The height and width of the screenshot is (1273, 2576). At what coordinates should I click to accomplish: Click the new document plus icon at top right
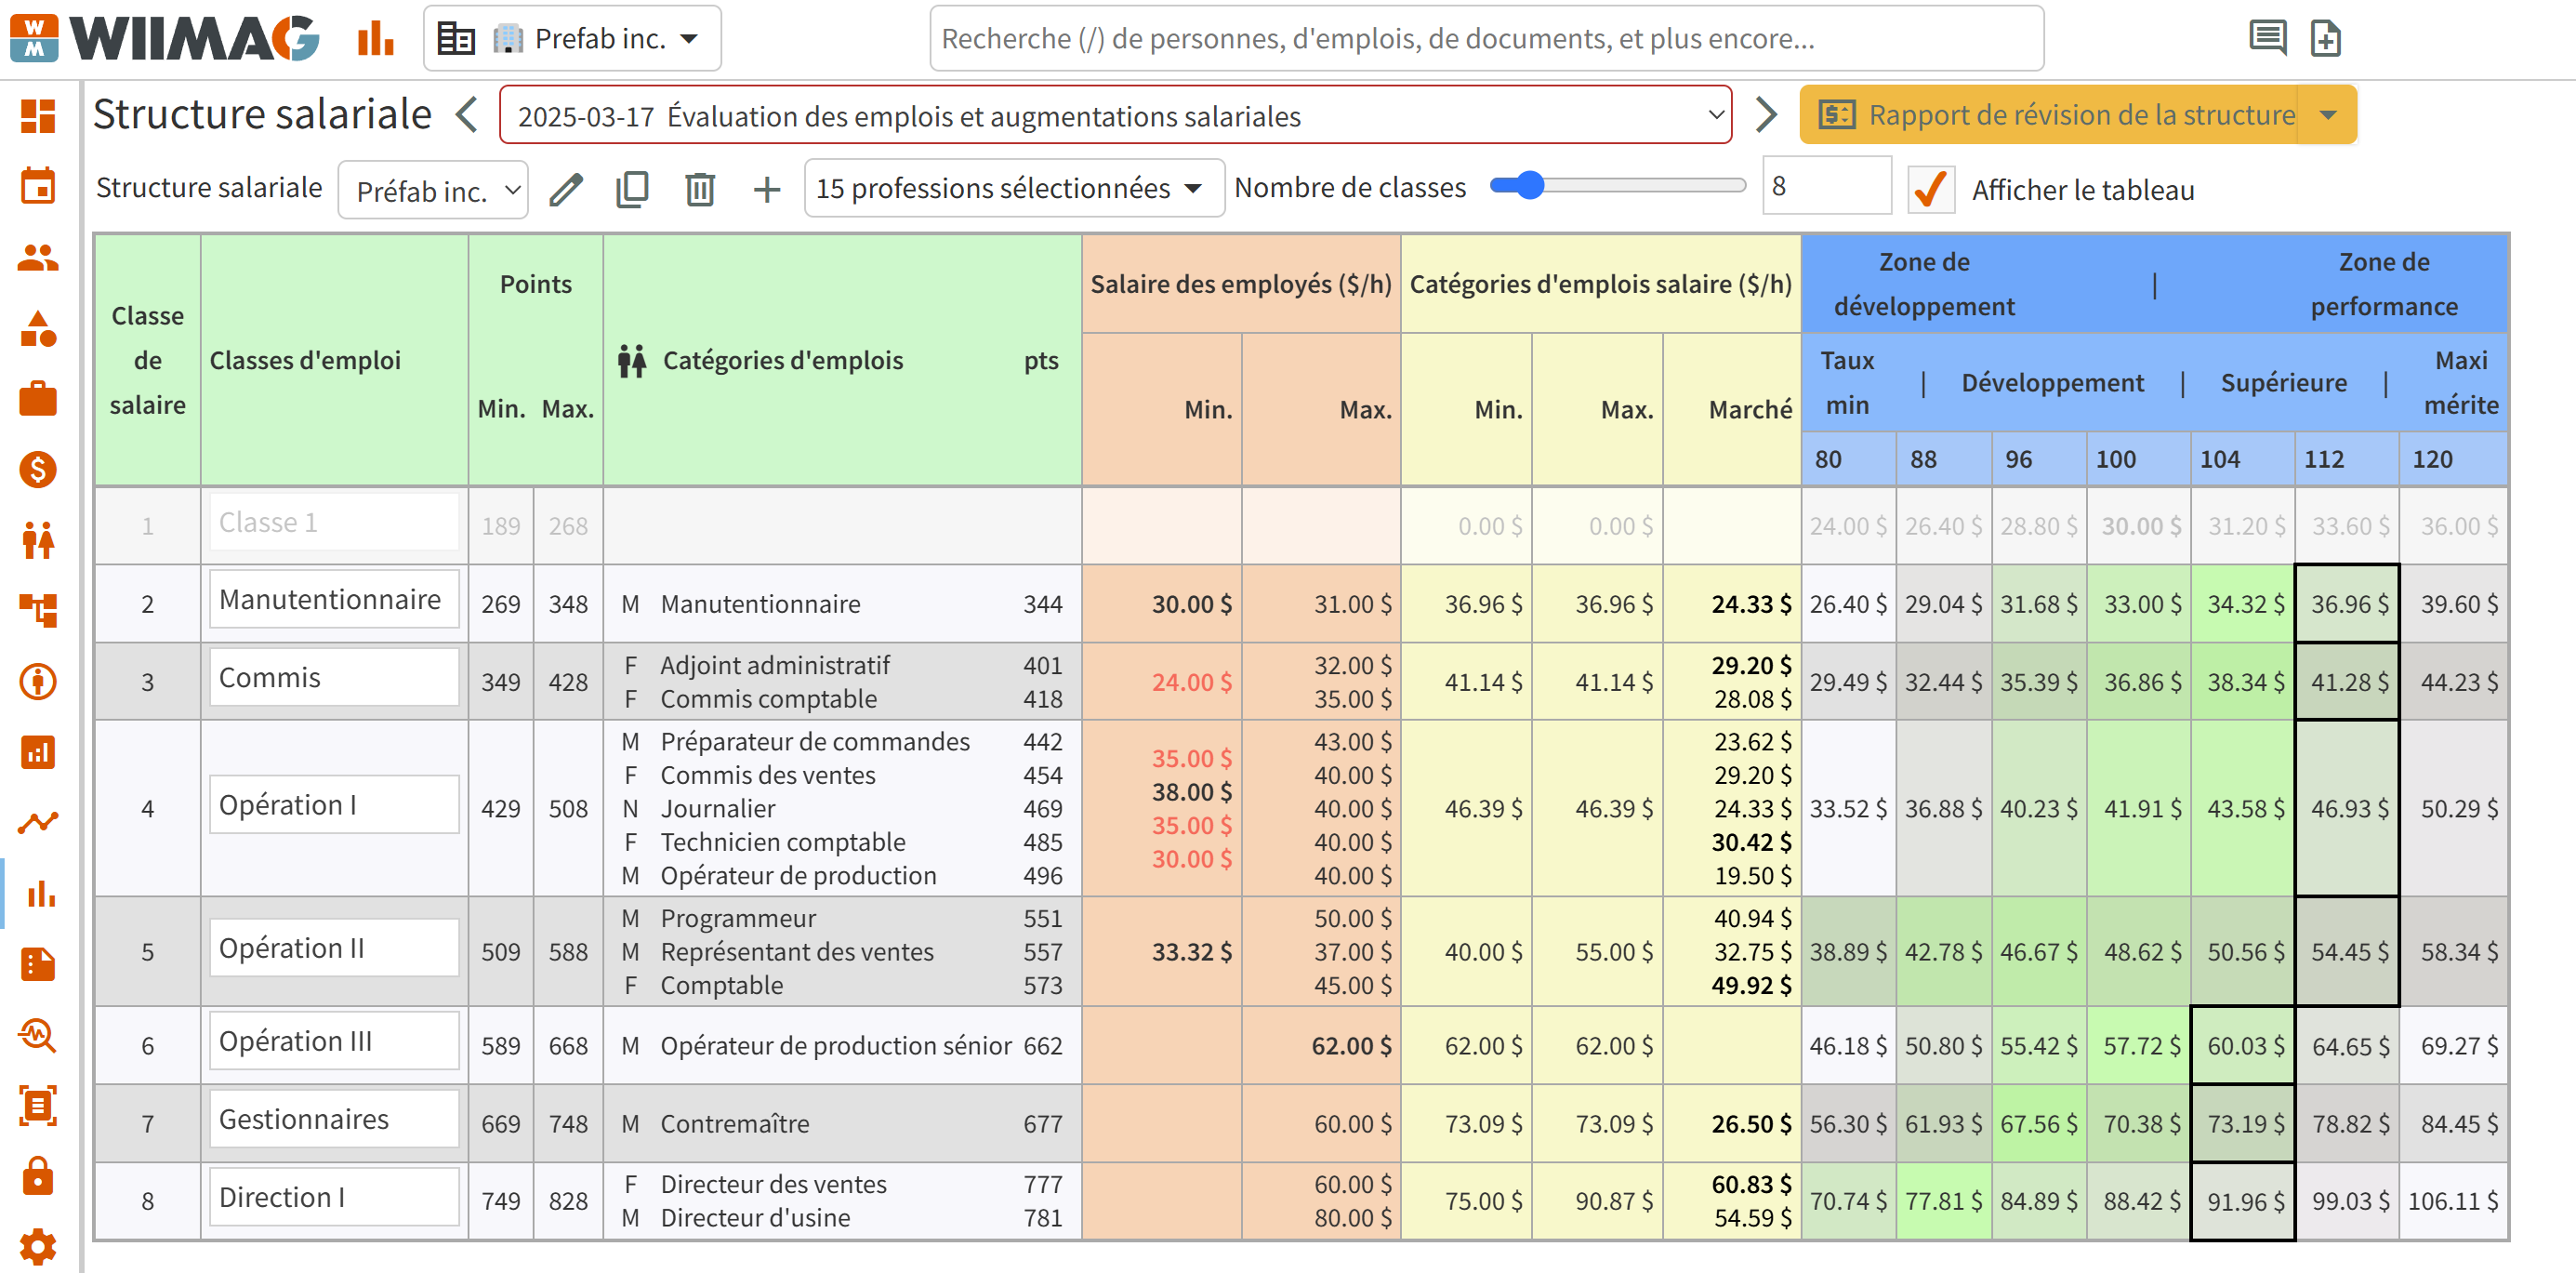pos(2326,38)
